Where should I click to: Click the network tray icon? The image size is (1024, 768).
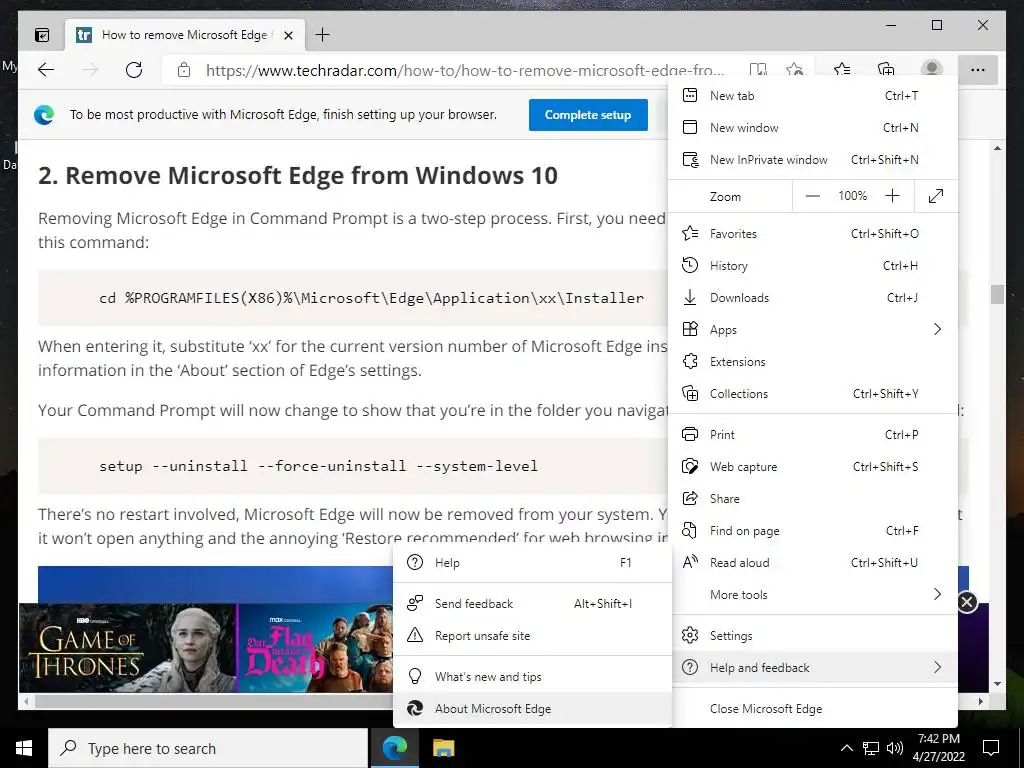pyautogui.click(x=871, y=748)
